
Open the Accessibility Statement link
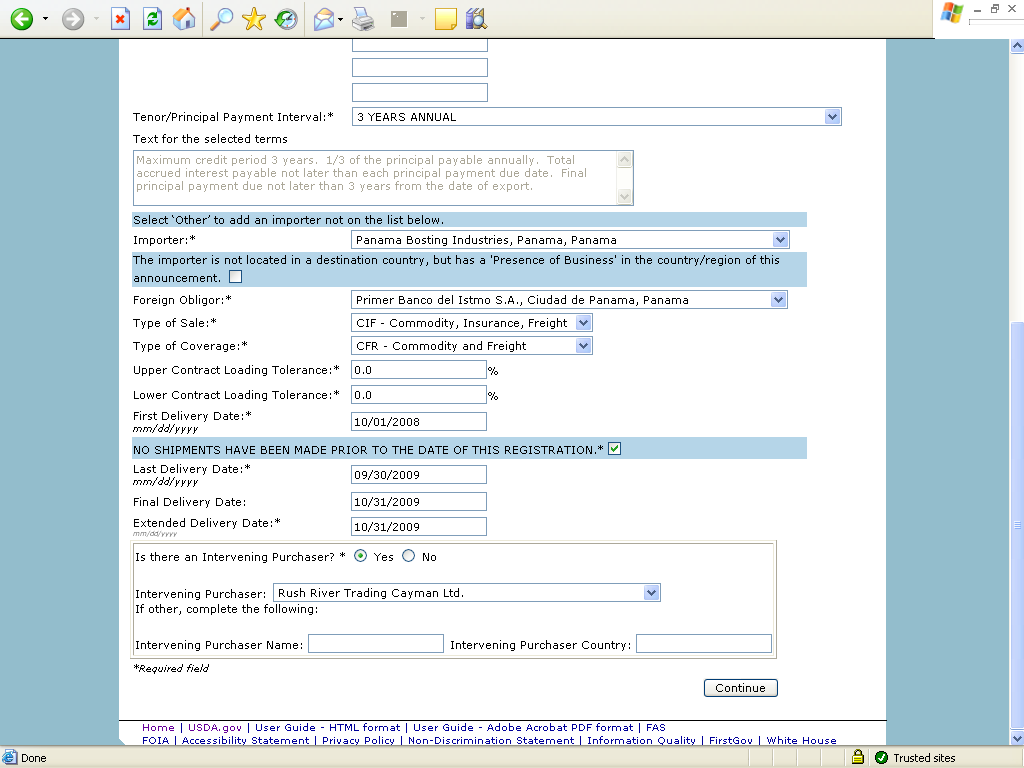pyautogui.click(x=246, y=741)
